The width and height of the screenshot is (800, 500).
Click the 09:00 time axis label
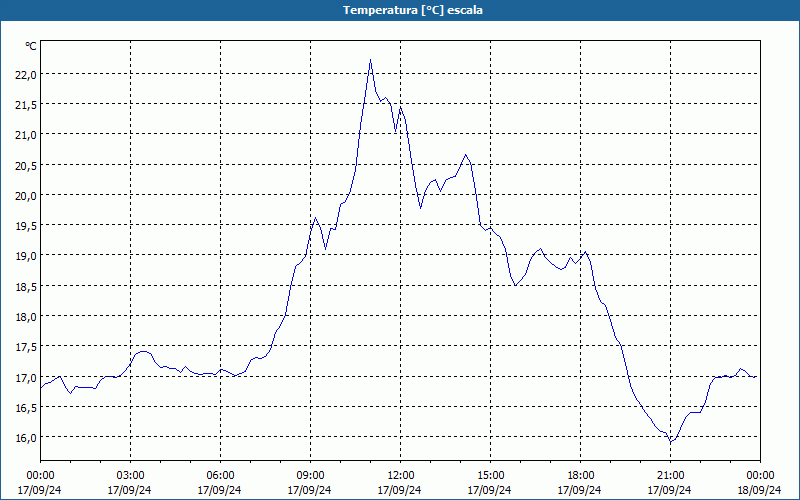click(310, 476)
